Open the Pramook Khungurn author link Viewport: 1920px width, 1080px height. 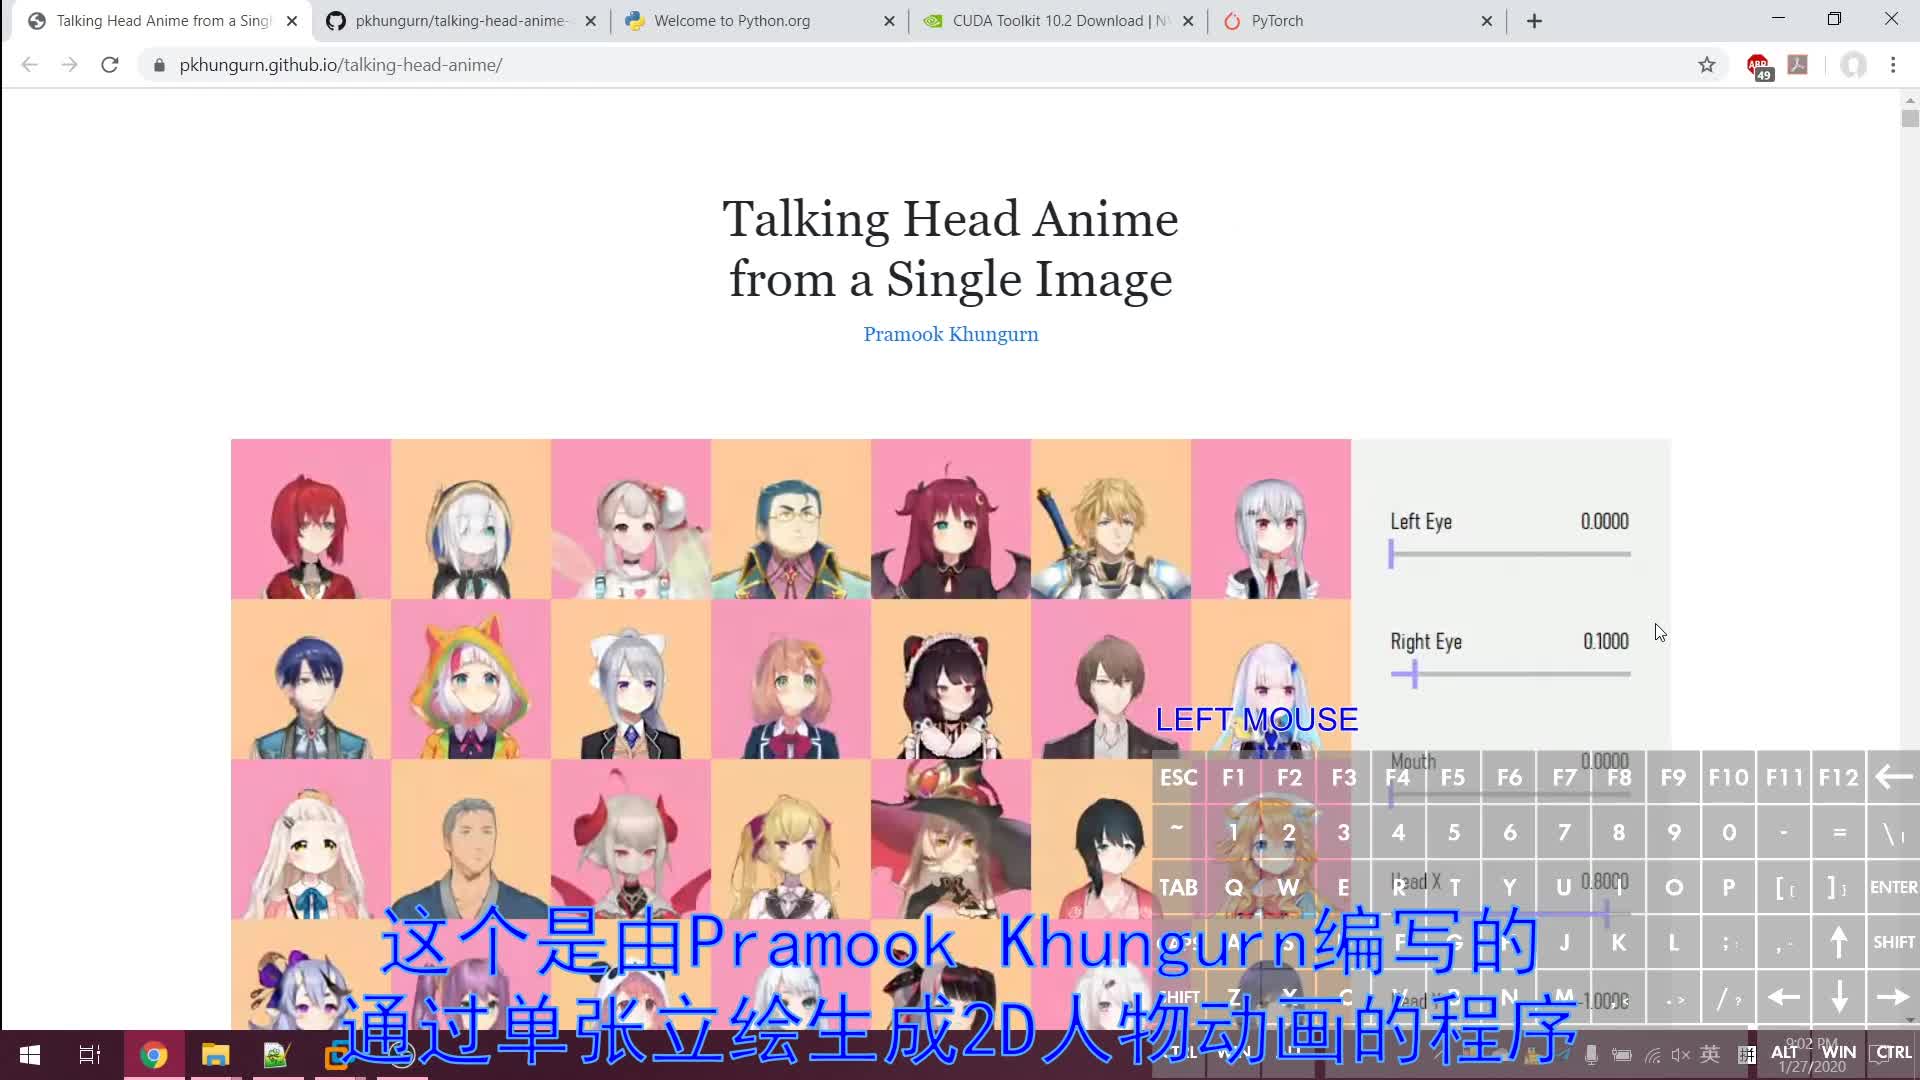point(950,334)
